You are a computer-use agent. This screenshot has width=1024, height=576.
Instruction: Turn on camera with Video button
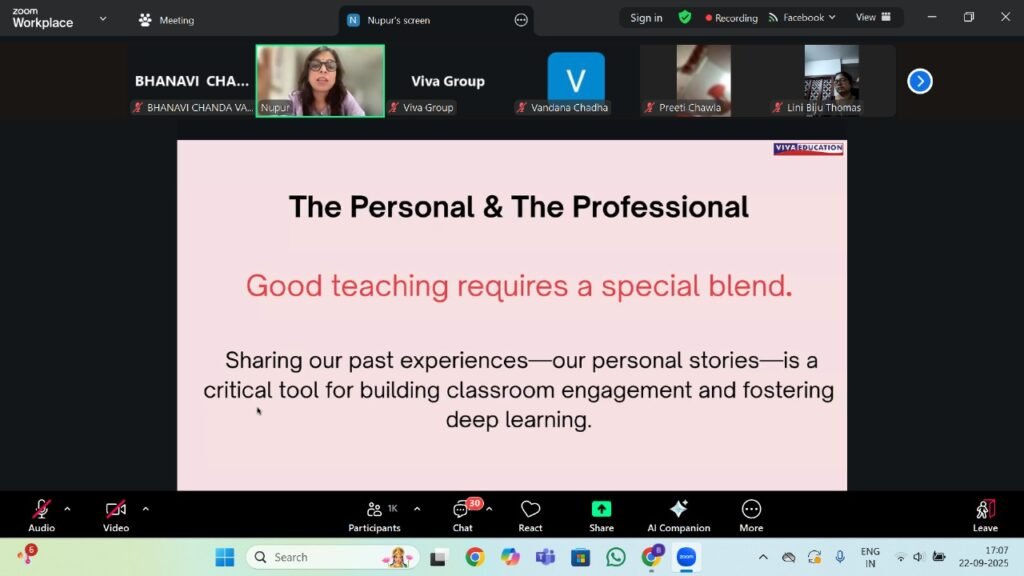(x=116, y=512)
